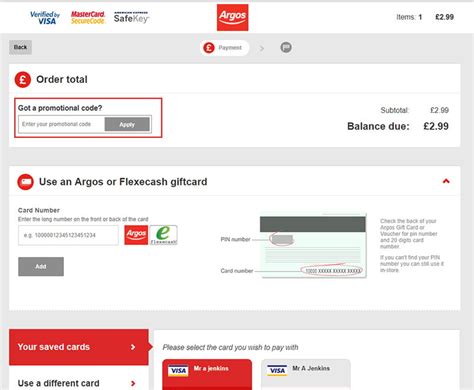Apply the promotional code
Image resolution: width=474 pixels, height=390 pixels.
click(x=127, y=124)
